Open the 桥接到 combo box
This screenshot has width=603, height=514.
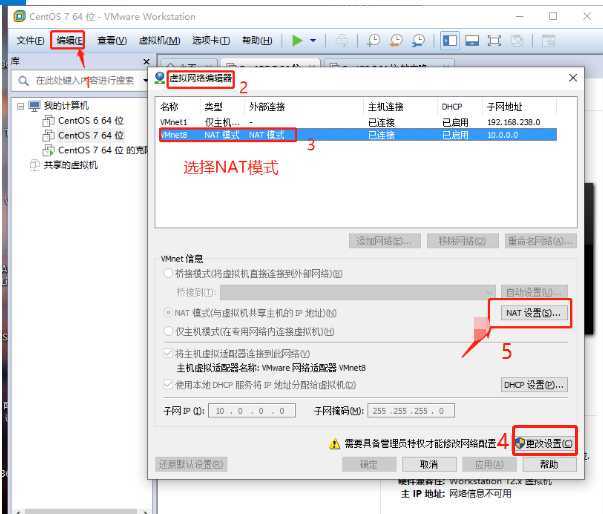(x=358, y=292)
